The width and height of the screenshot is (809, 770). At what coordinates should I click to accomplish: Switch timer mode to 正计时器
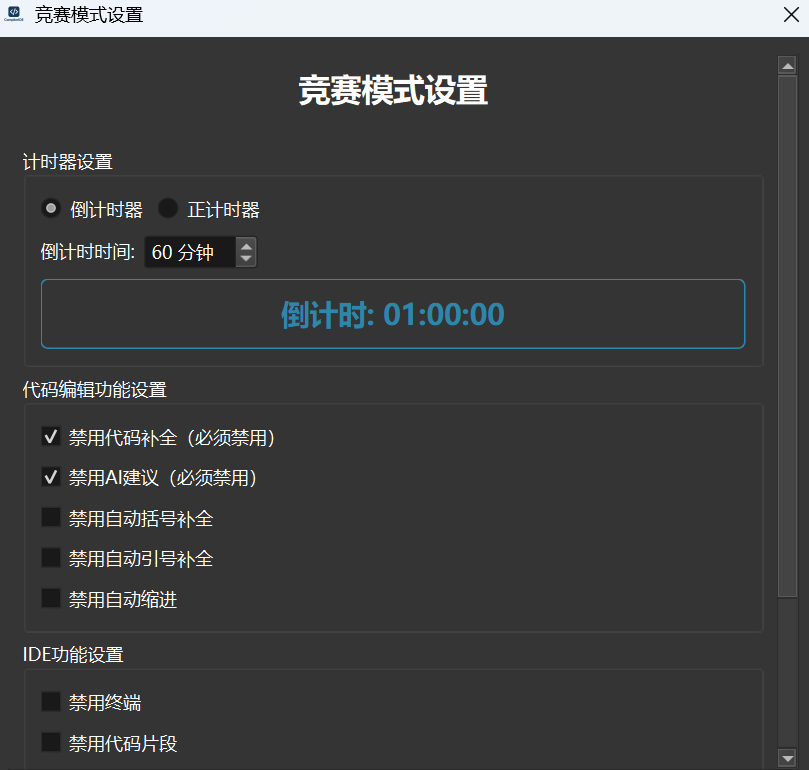(165, 208)
